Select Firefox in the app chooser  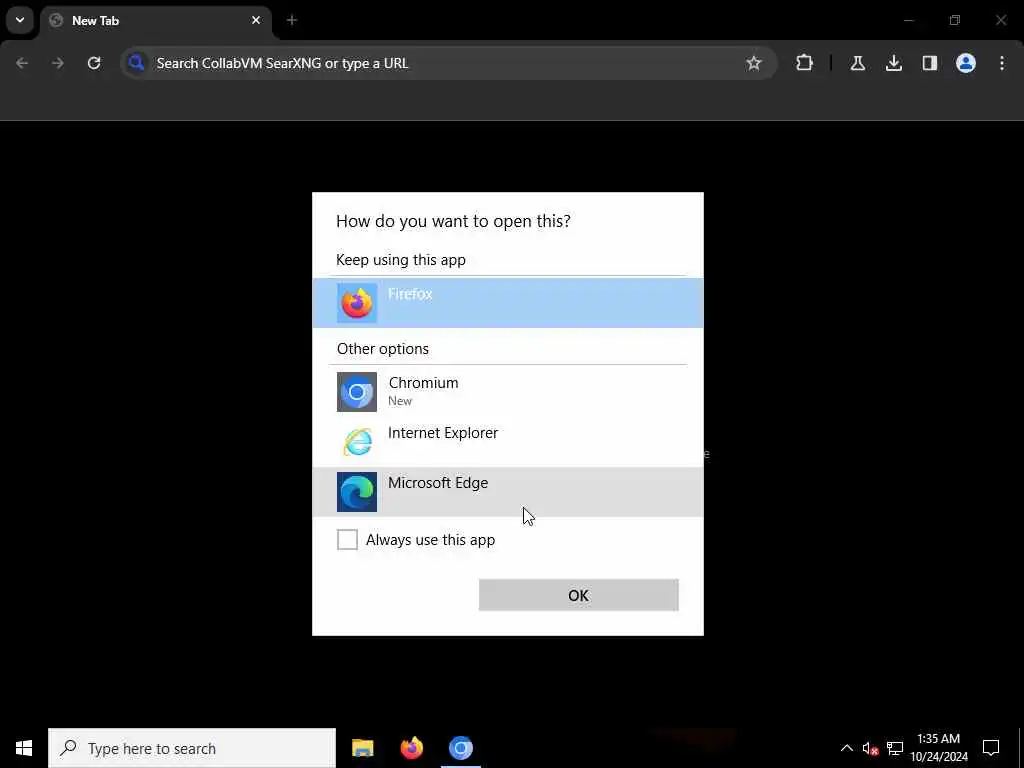[x=507, y=303]
